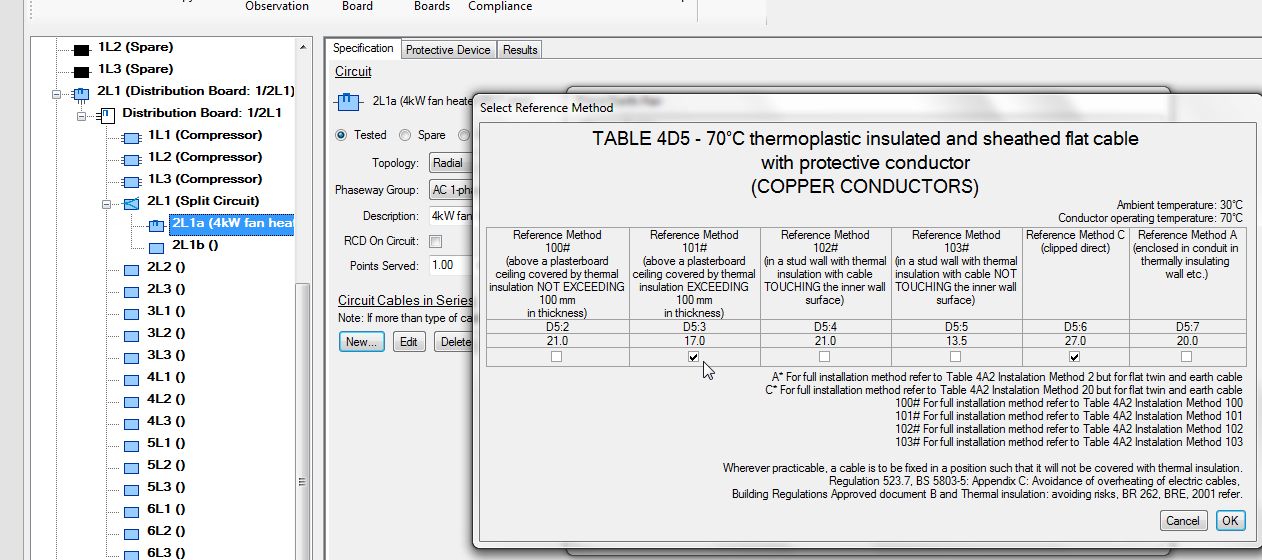Image resolution: width=1262 pixels, height=560 pixels.
Task: Click the 2L1a circuit icon in Specification panel
Action: point(348,102)
